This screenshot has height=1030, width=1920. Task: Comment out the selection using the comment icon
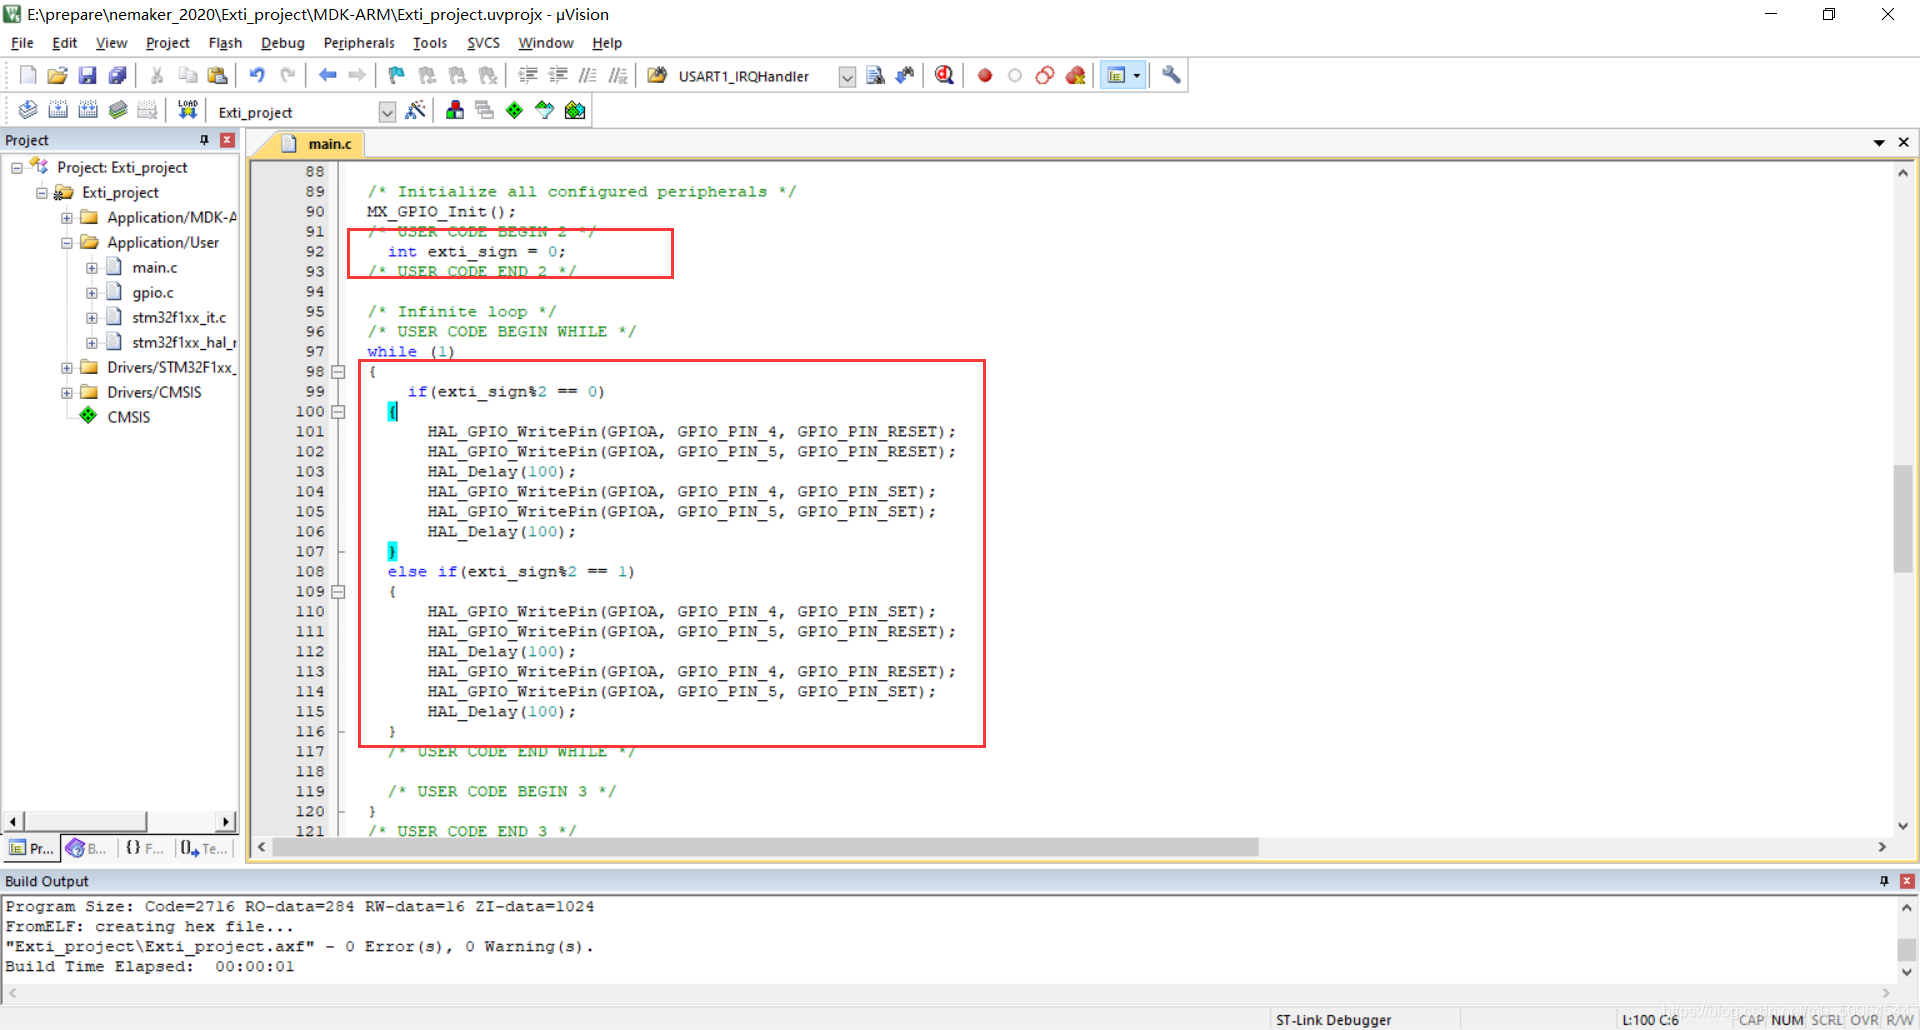(588, 75)
